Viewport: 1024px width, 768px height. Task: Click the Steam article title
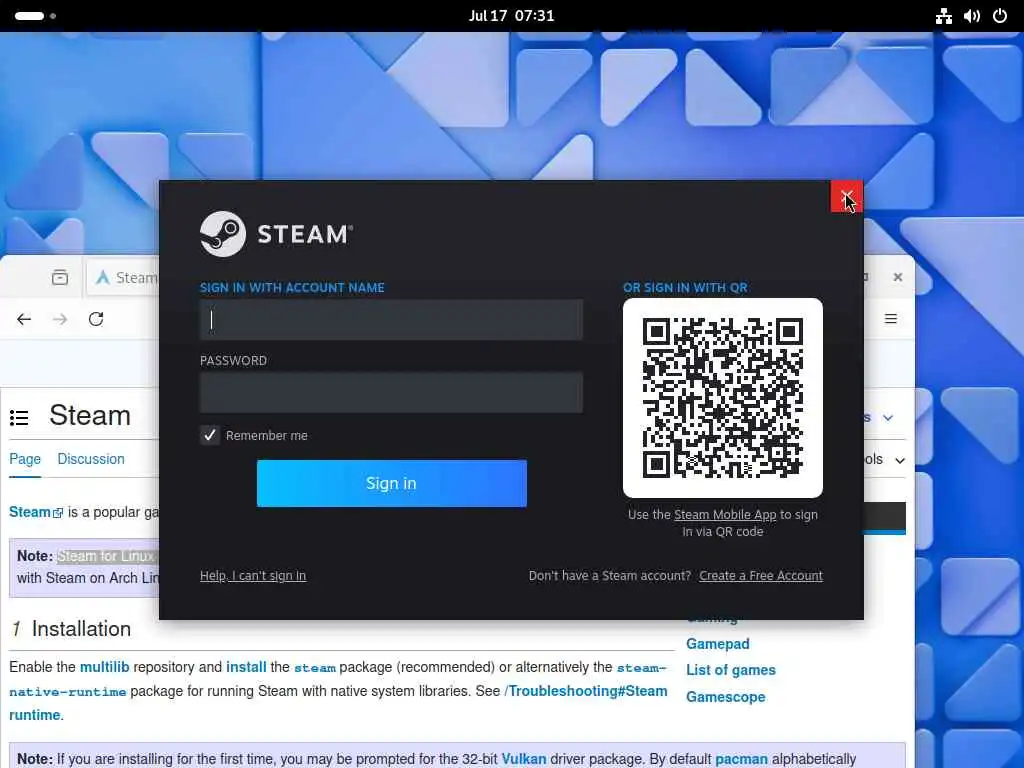[x=90, y=415]
